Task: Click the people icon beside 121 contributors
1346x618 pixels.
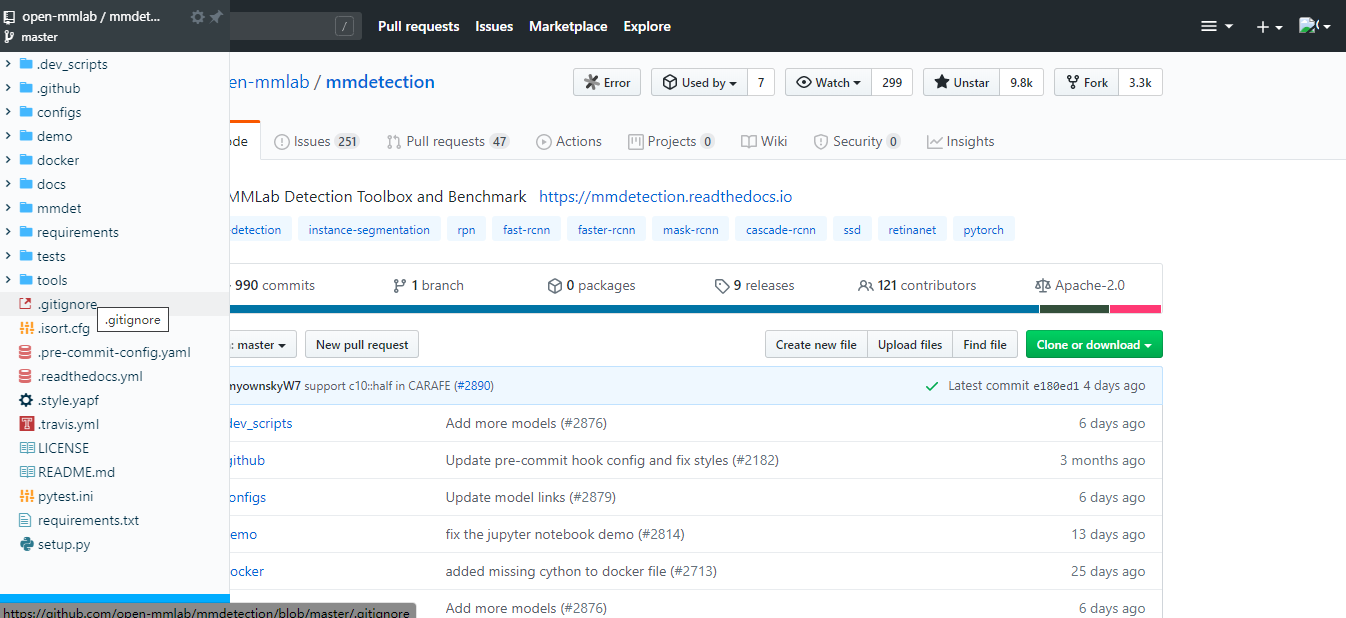Action: (866, 286)
